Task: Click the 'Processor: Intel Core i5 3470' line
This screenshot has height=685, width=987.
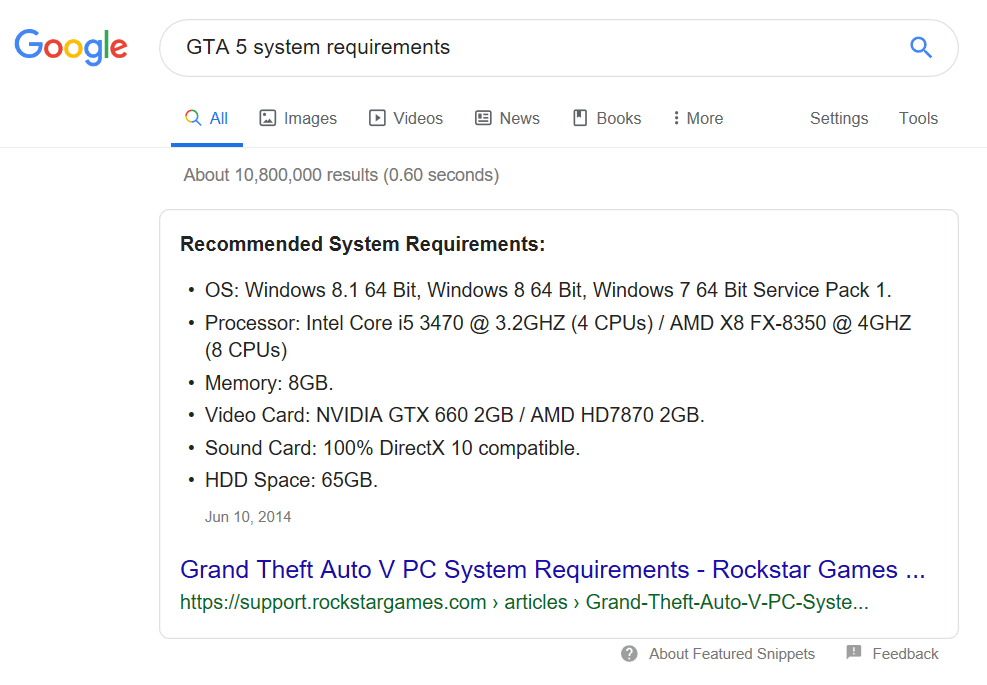Action: coord(558,336)
